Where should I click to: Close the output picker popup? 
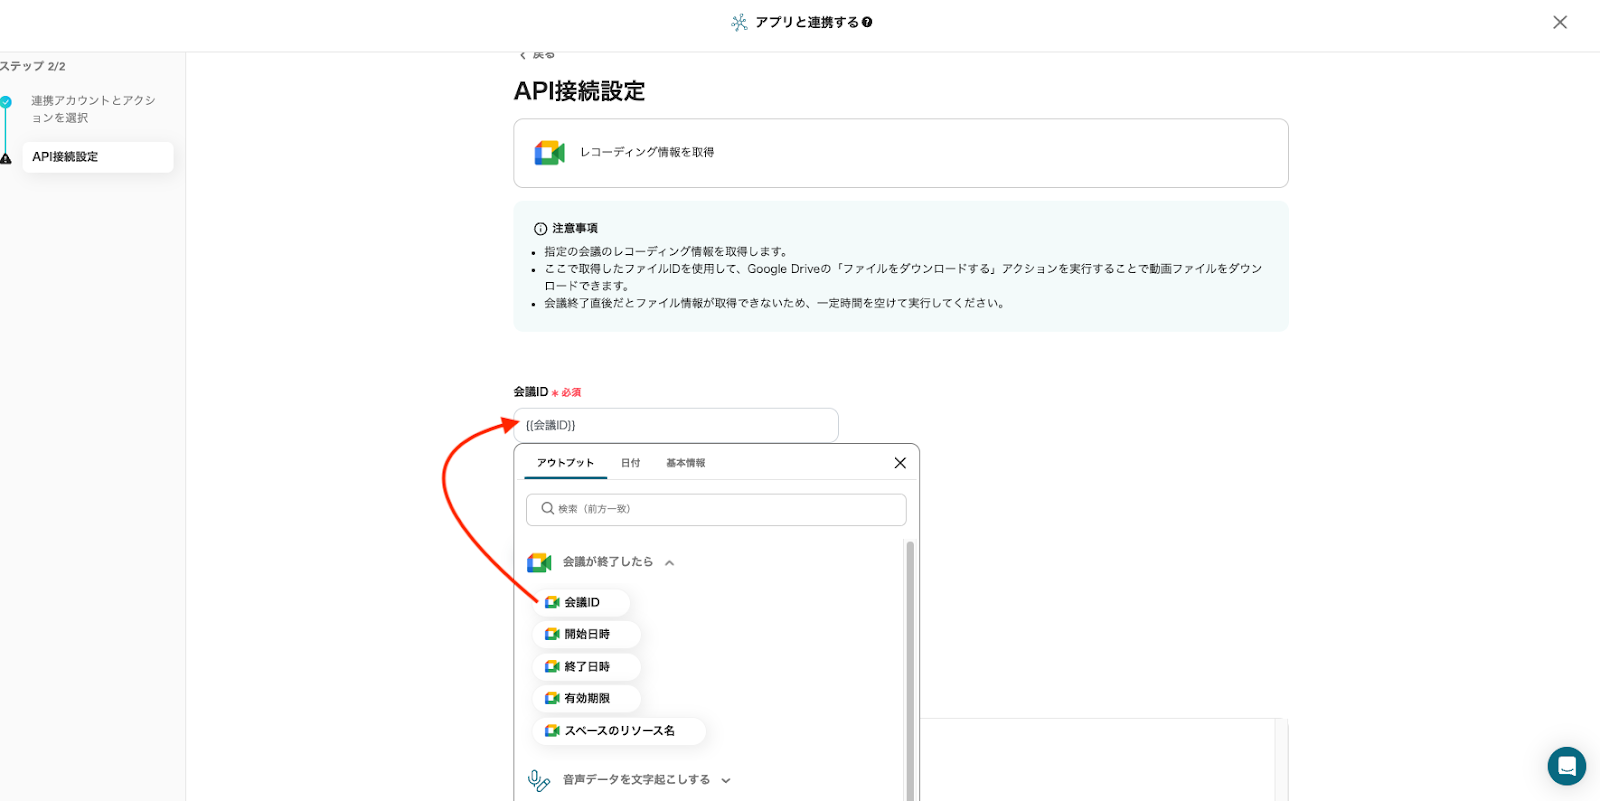(899, 463)
